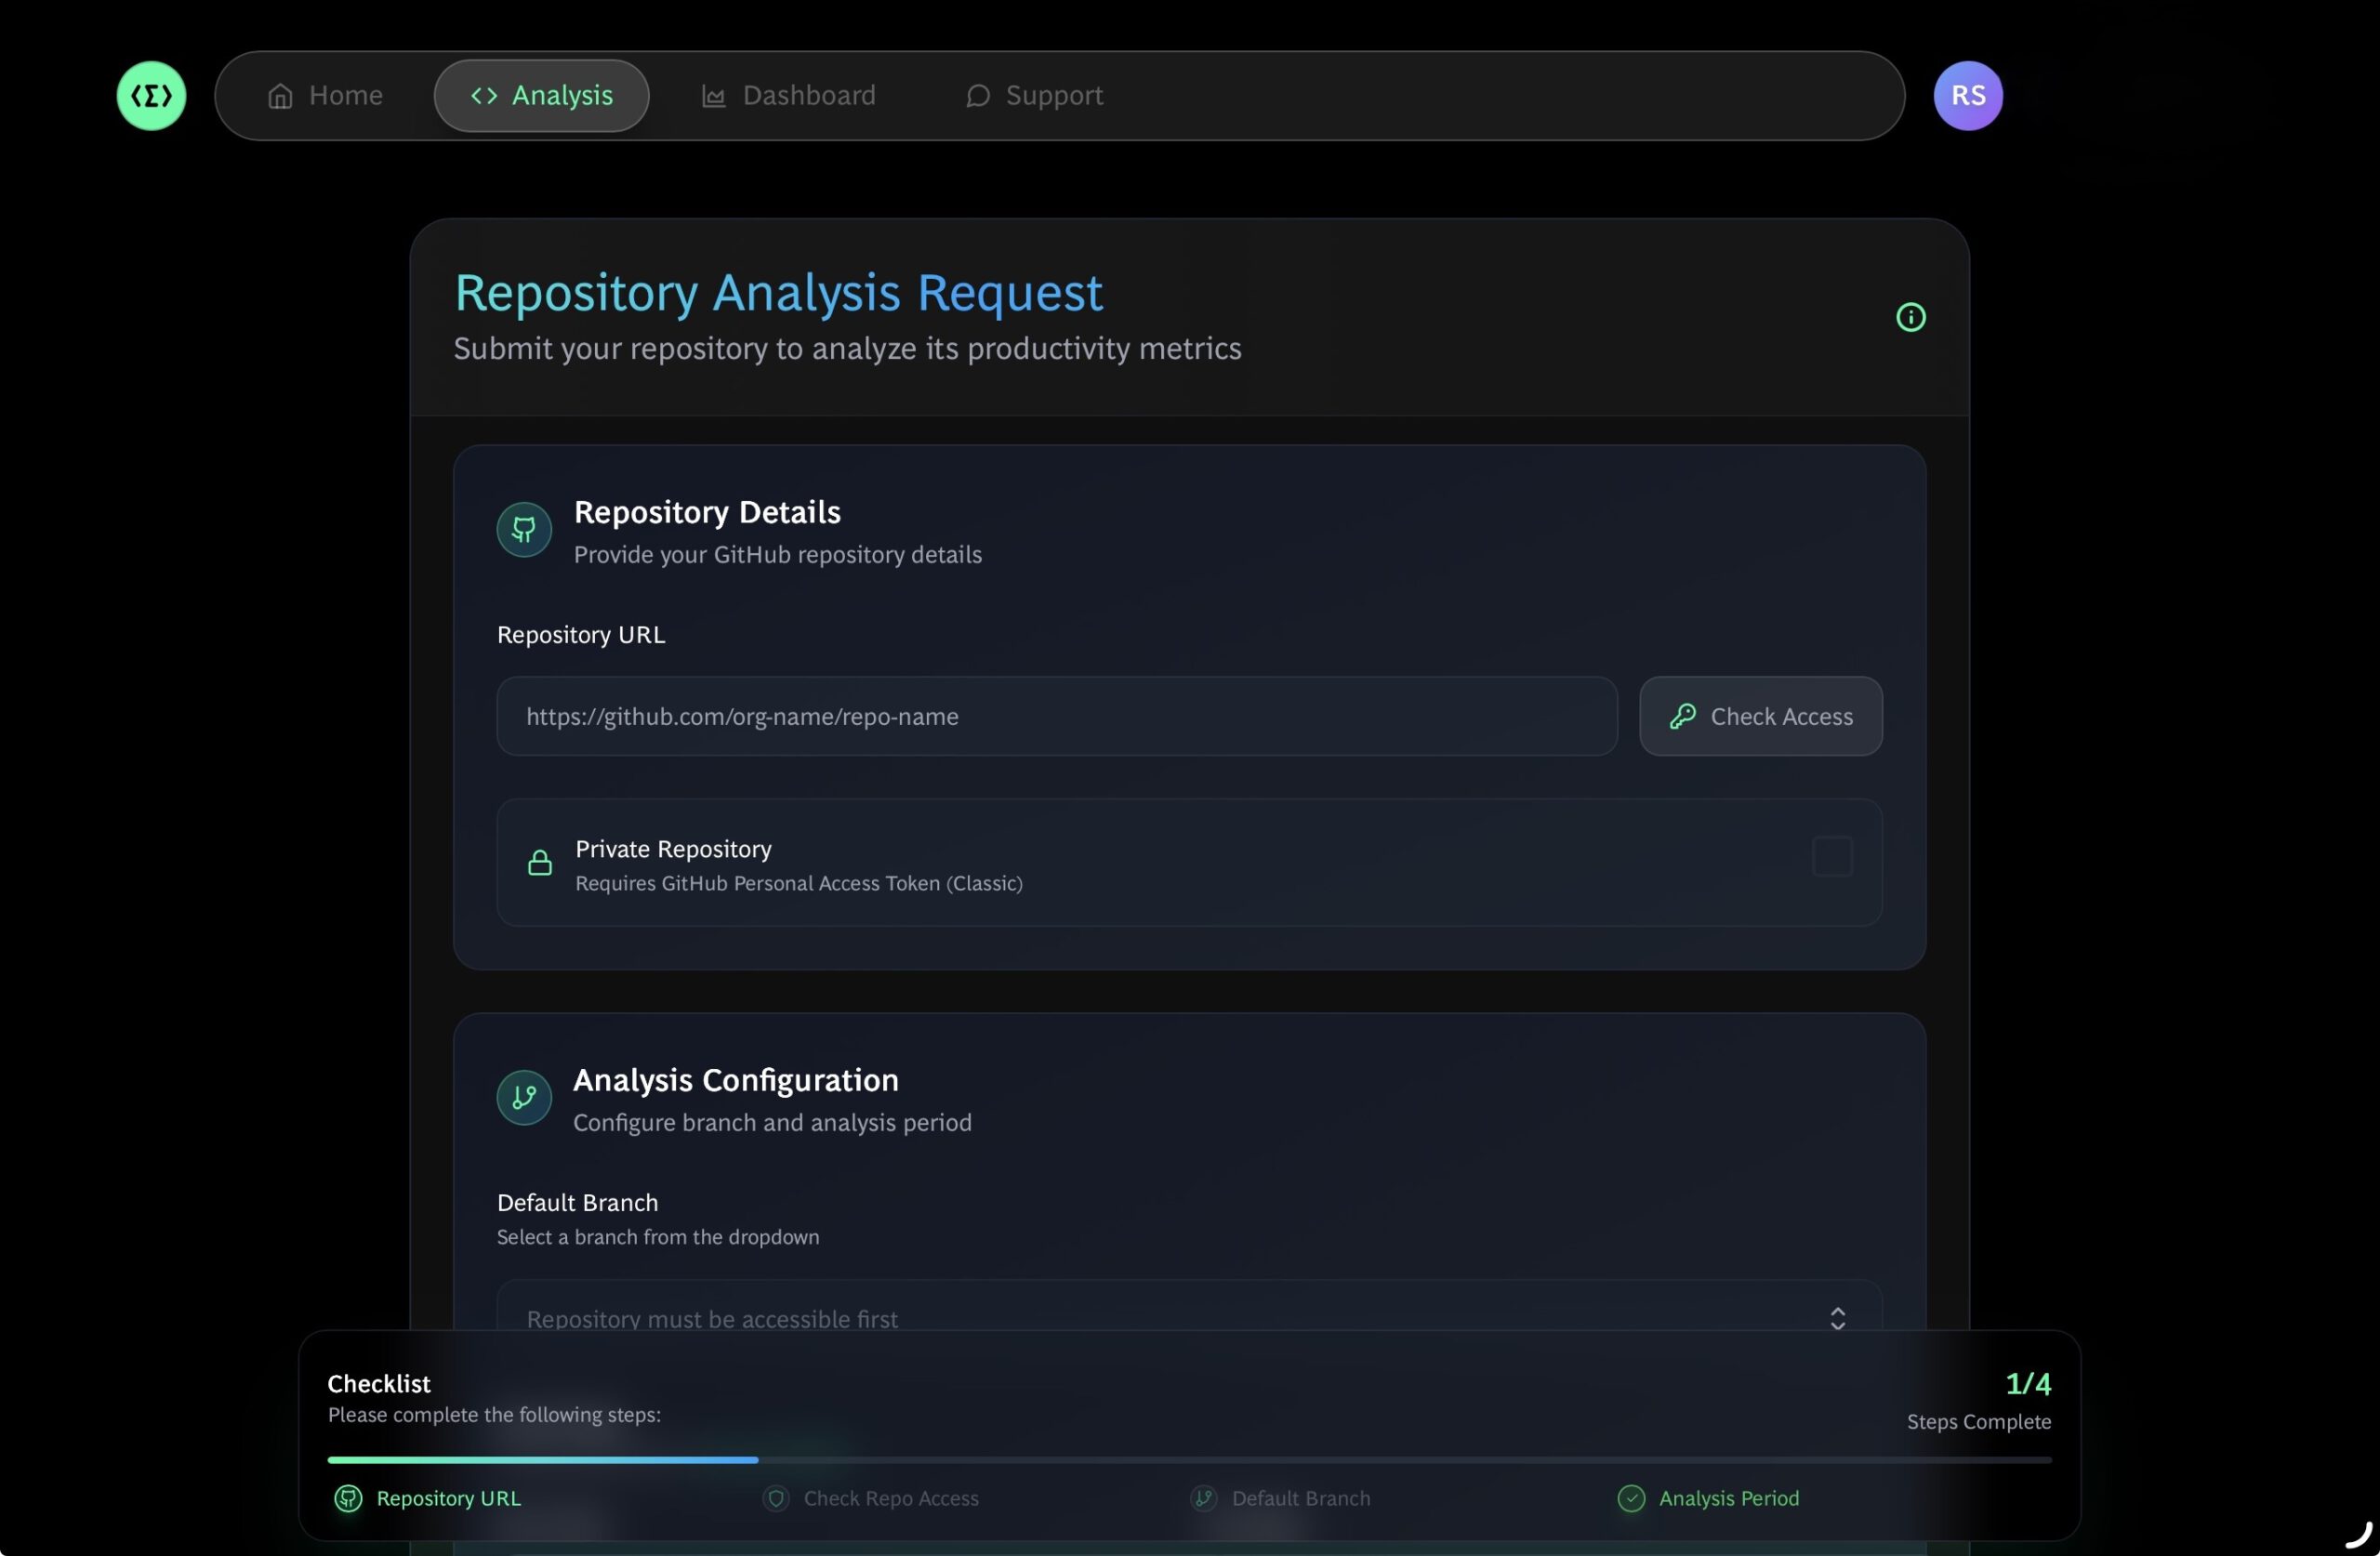Image resolution: width=2380 pixels, height=1556 pixels.
Task: Click the lock icon in Private Repository row
Action: (540, 862)
